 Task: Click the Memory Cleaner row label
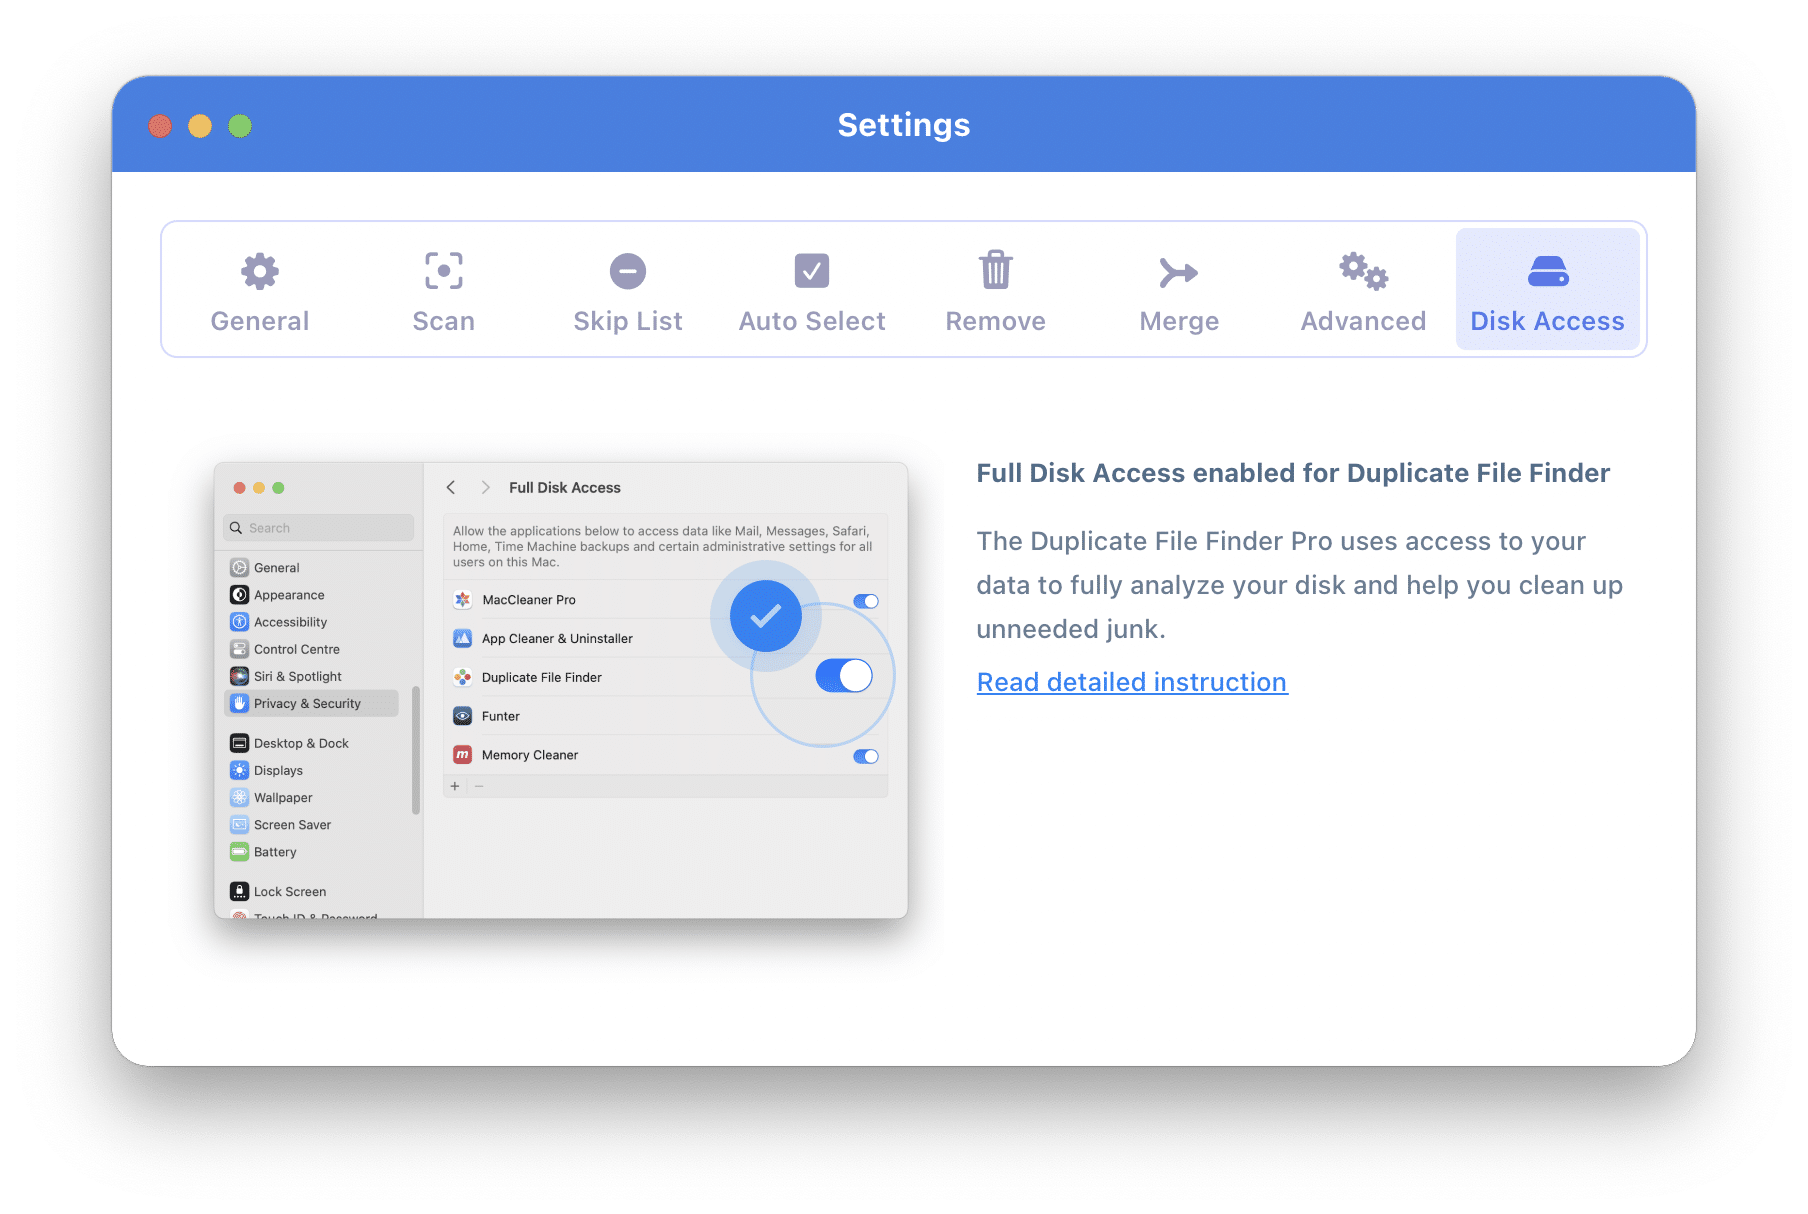coord(530,755)
